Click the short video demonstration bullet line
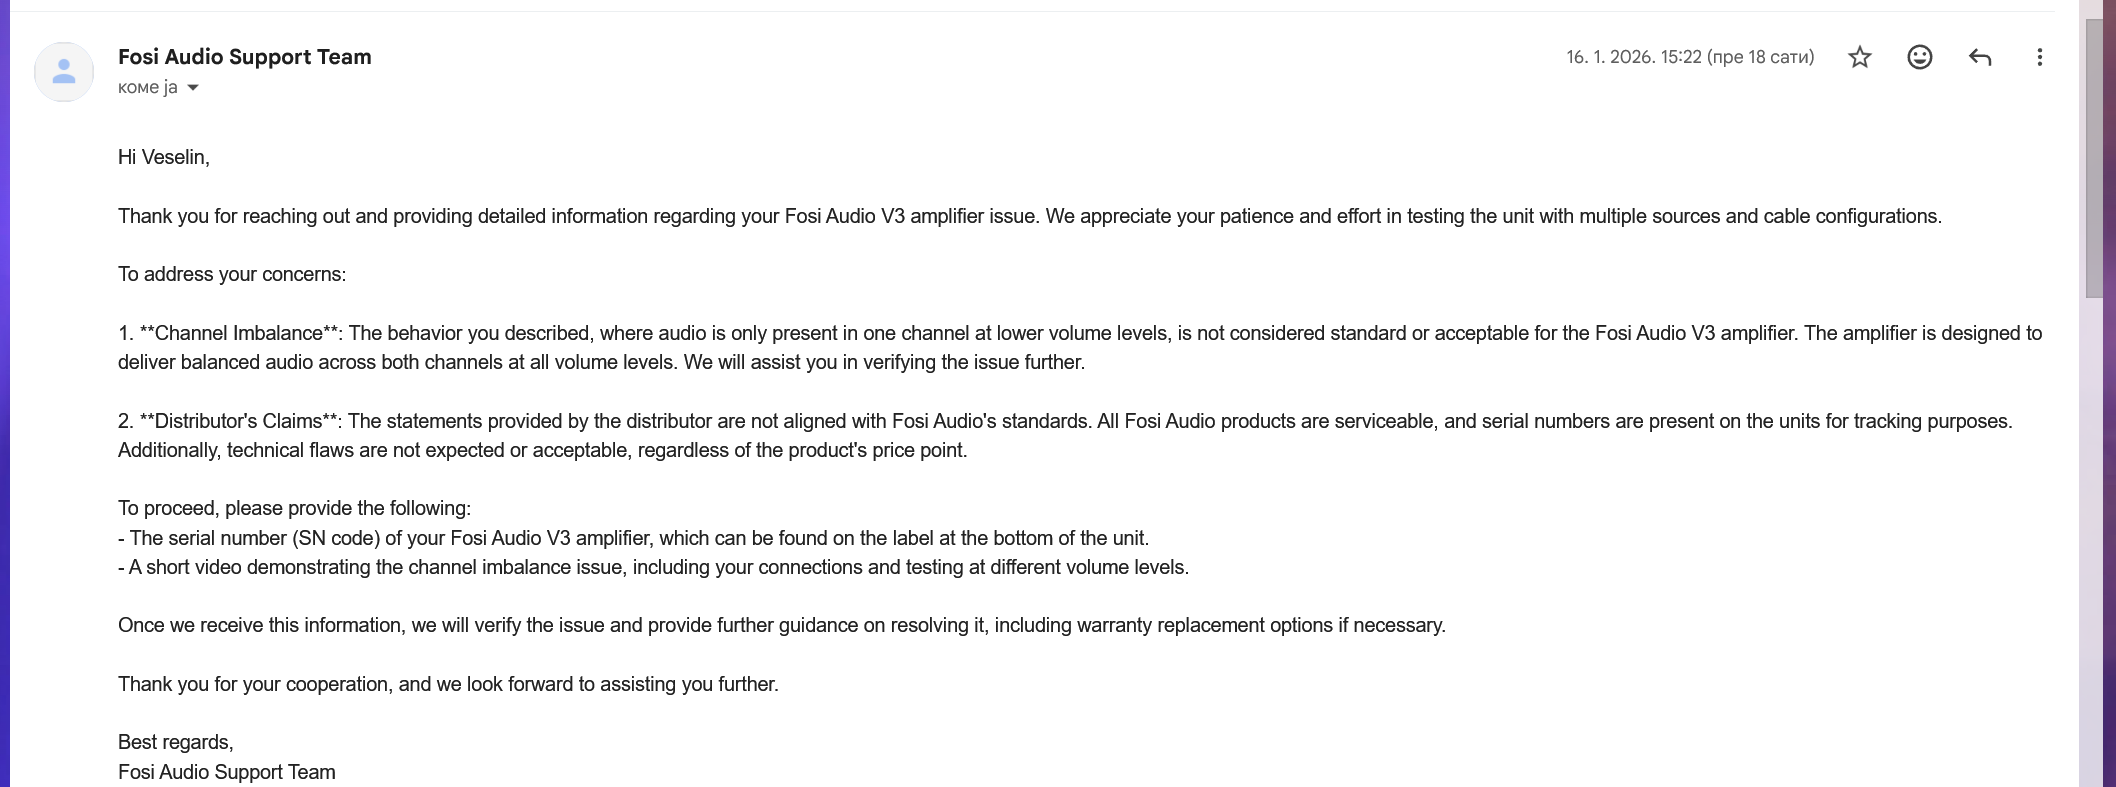 pos(653,567)
